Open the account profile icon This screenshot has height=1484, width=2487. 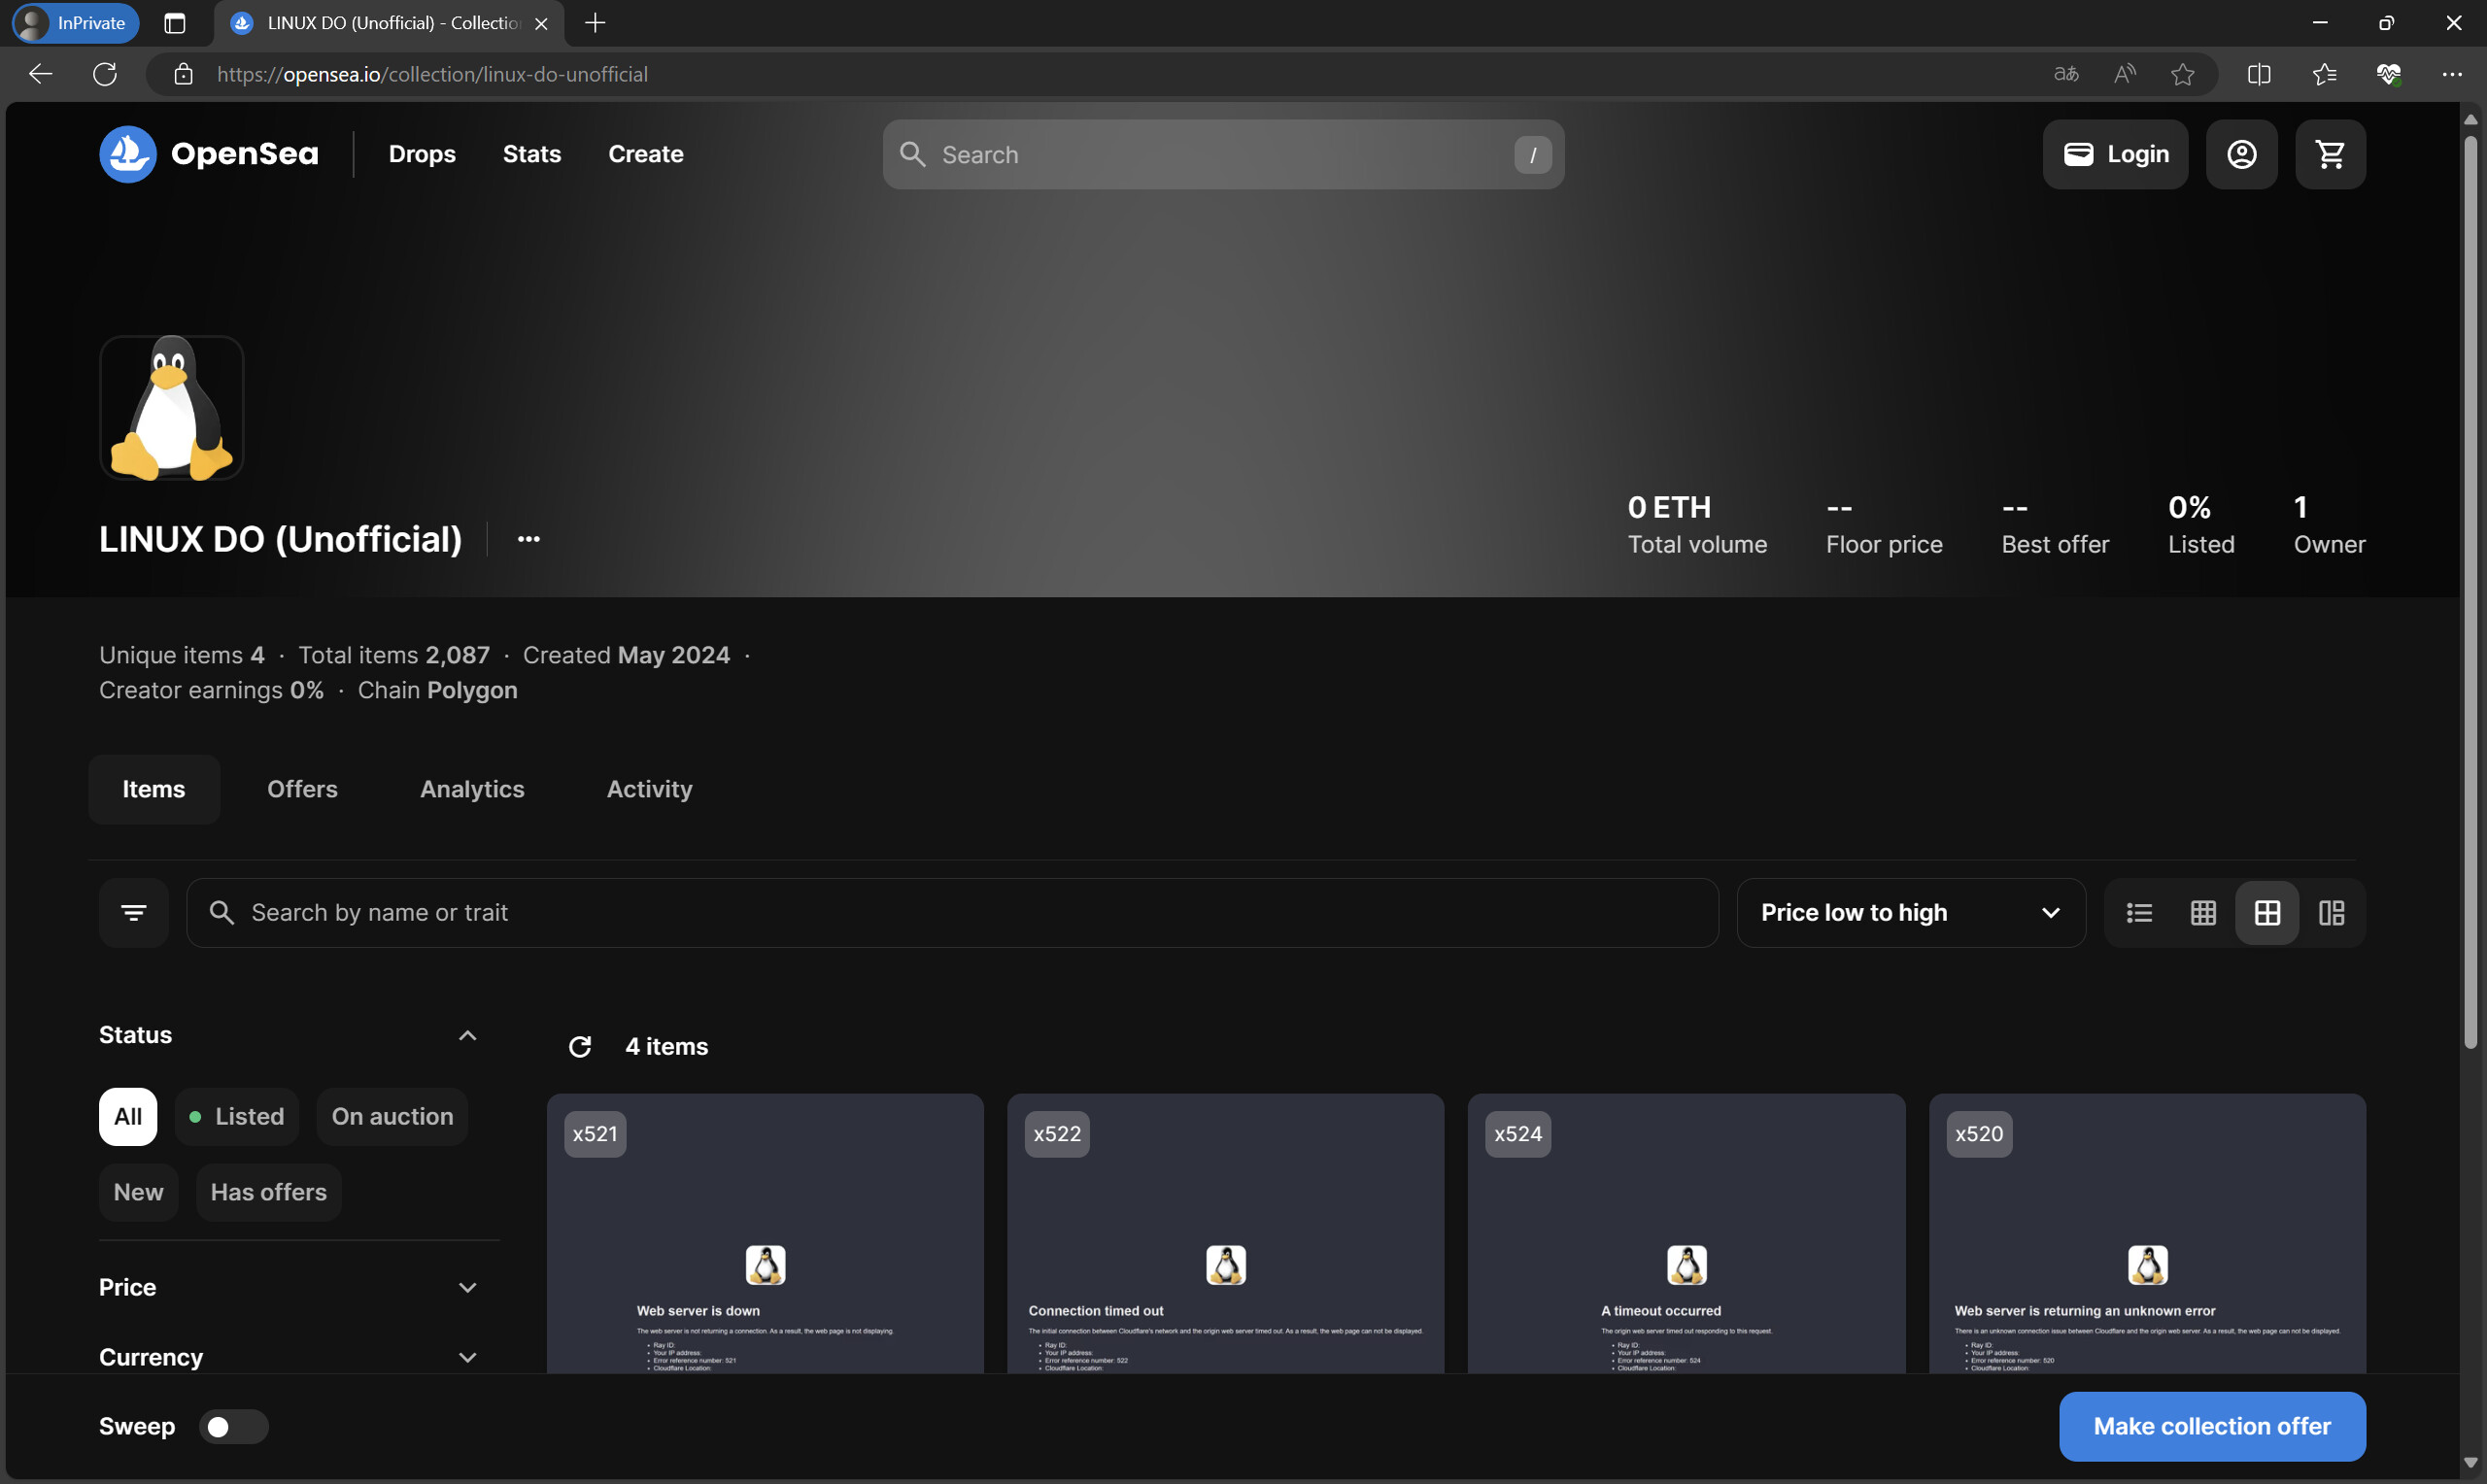click(x=2242, y=154)
